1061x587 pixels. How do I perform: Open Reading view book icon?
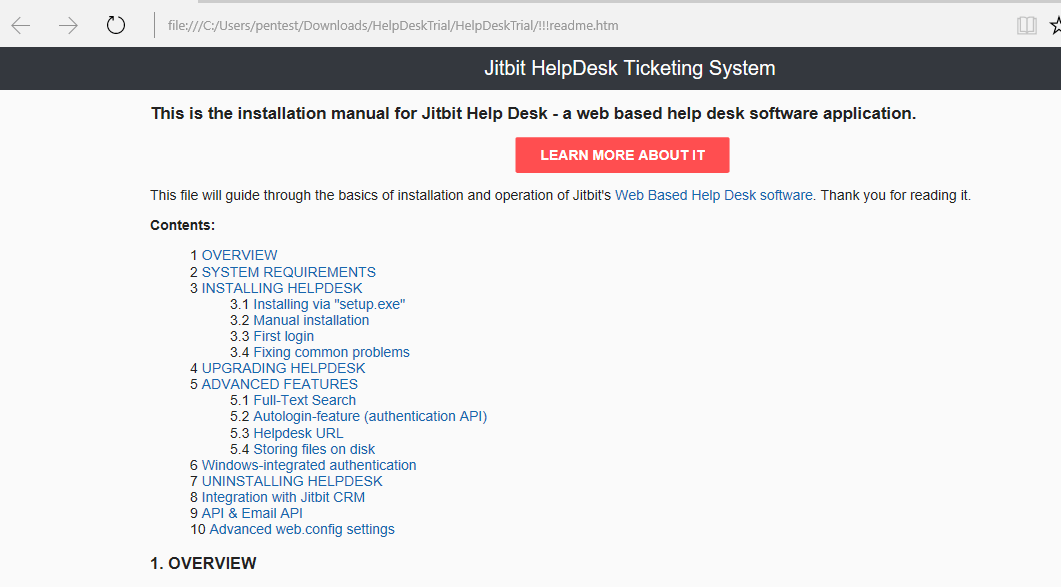pos(1026,25)
